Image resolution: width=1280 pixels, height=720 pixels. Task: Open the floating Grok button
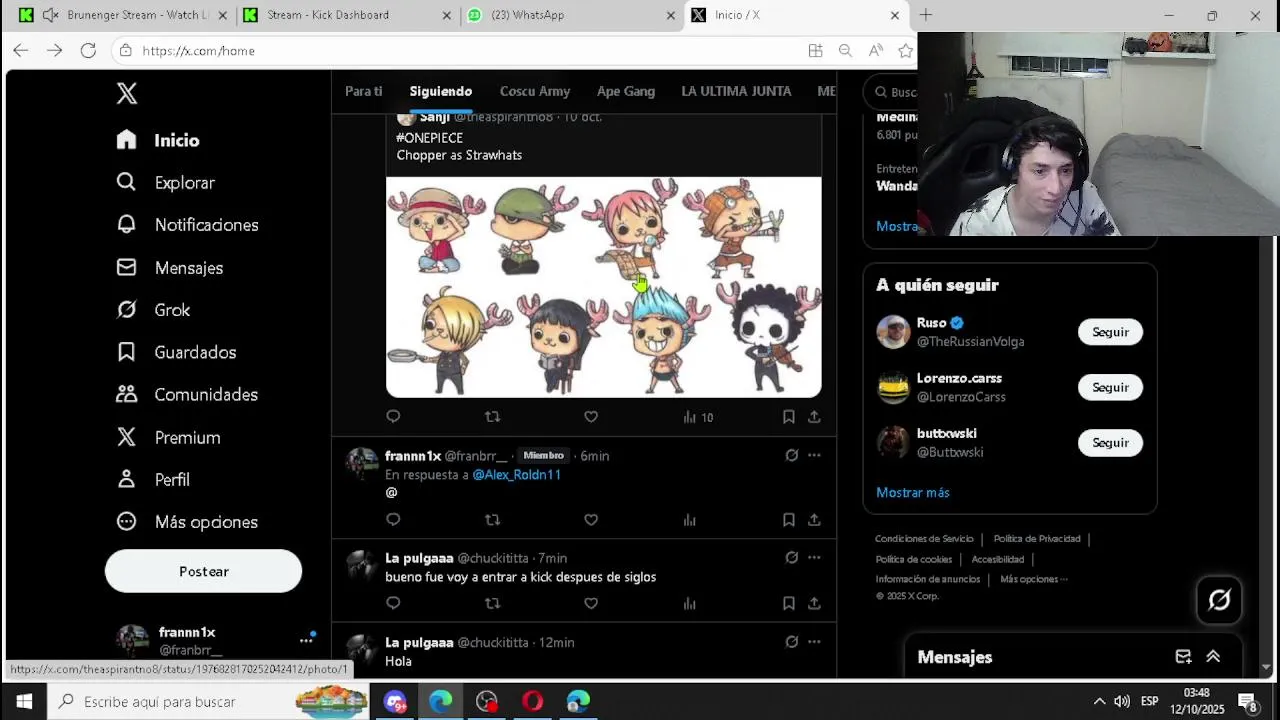click(x=1219, y=600)
